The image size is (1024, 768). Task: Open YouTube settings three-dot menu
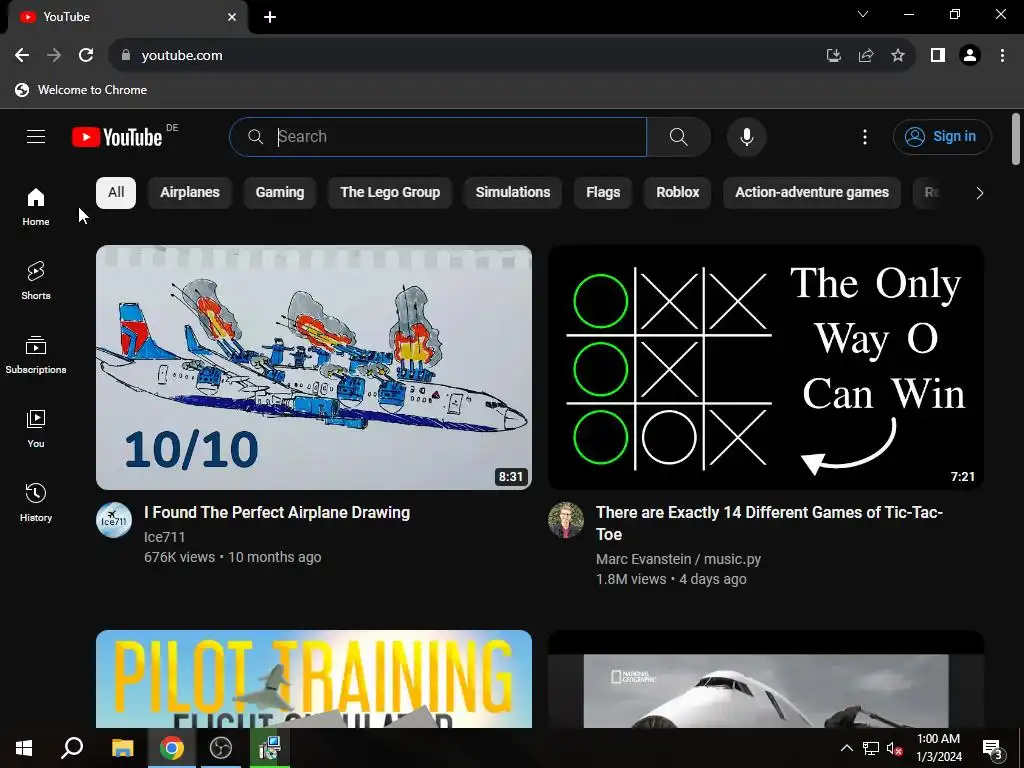pyautogui.click(x=865, y=136)
